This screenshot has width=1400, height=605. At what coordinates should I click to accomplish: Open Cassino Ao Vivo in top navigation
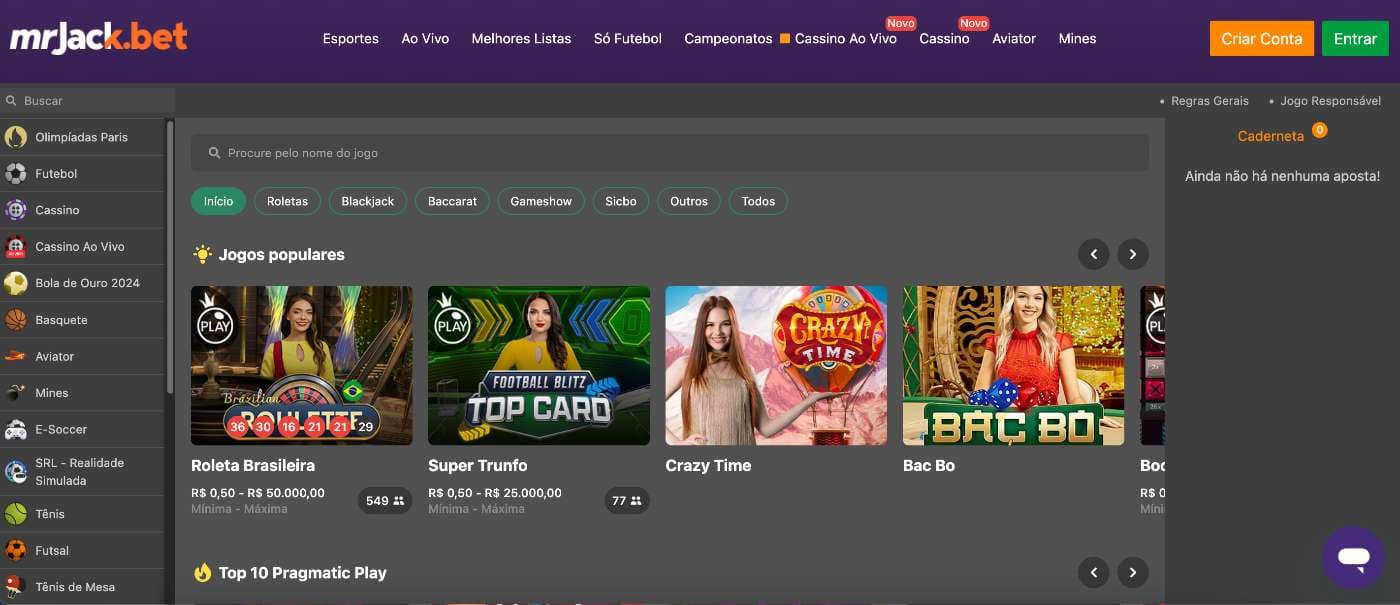[x=845, y=39]
